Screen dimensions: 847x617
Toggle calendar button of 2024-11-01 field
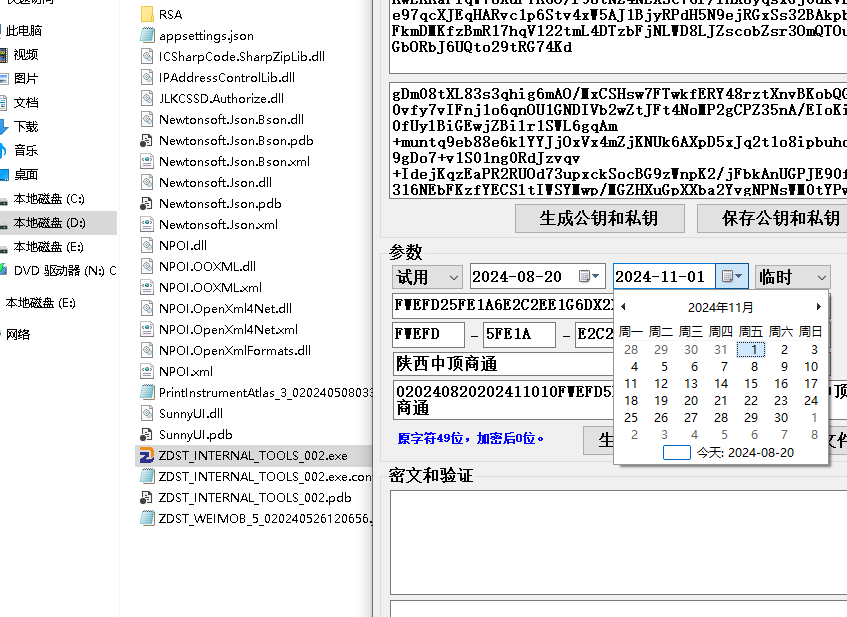coord(734,277)
